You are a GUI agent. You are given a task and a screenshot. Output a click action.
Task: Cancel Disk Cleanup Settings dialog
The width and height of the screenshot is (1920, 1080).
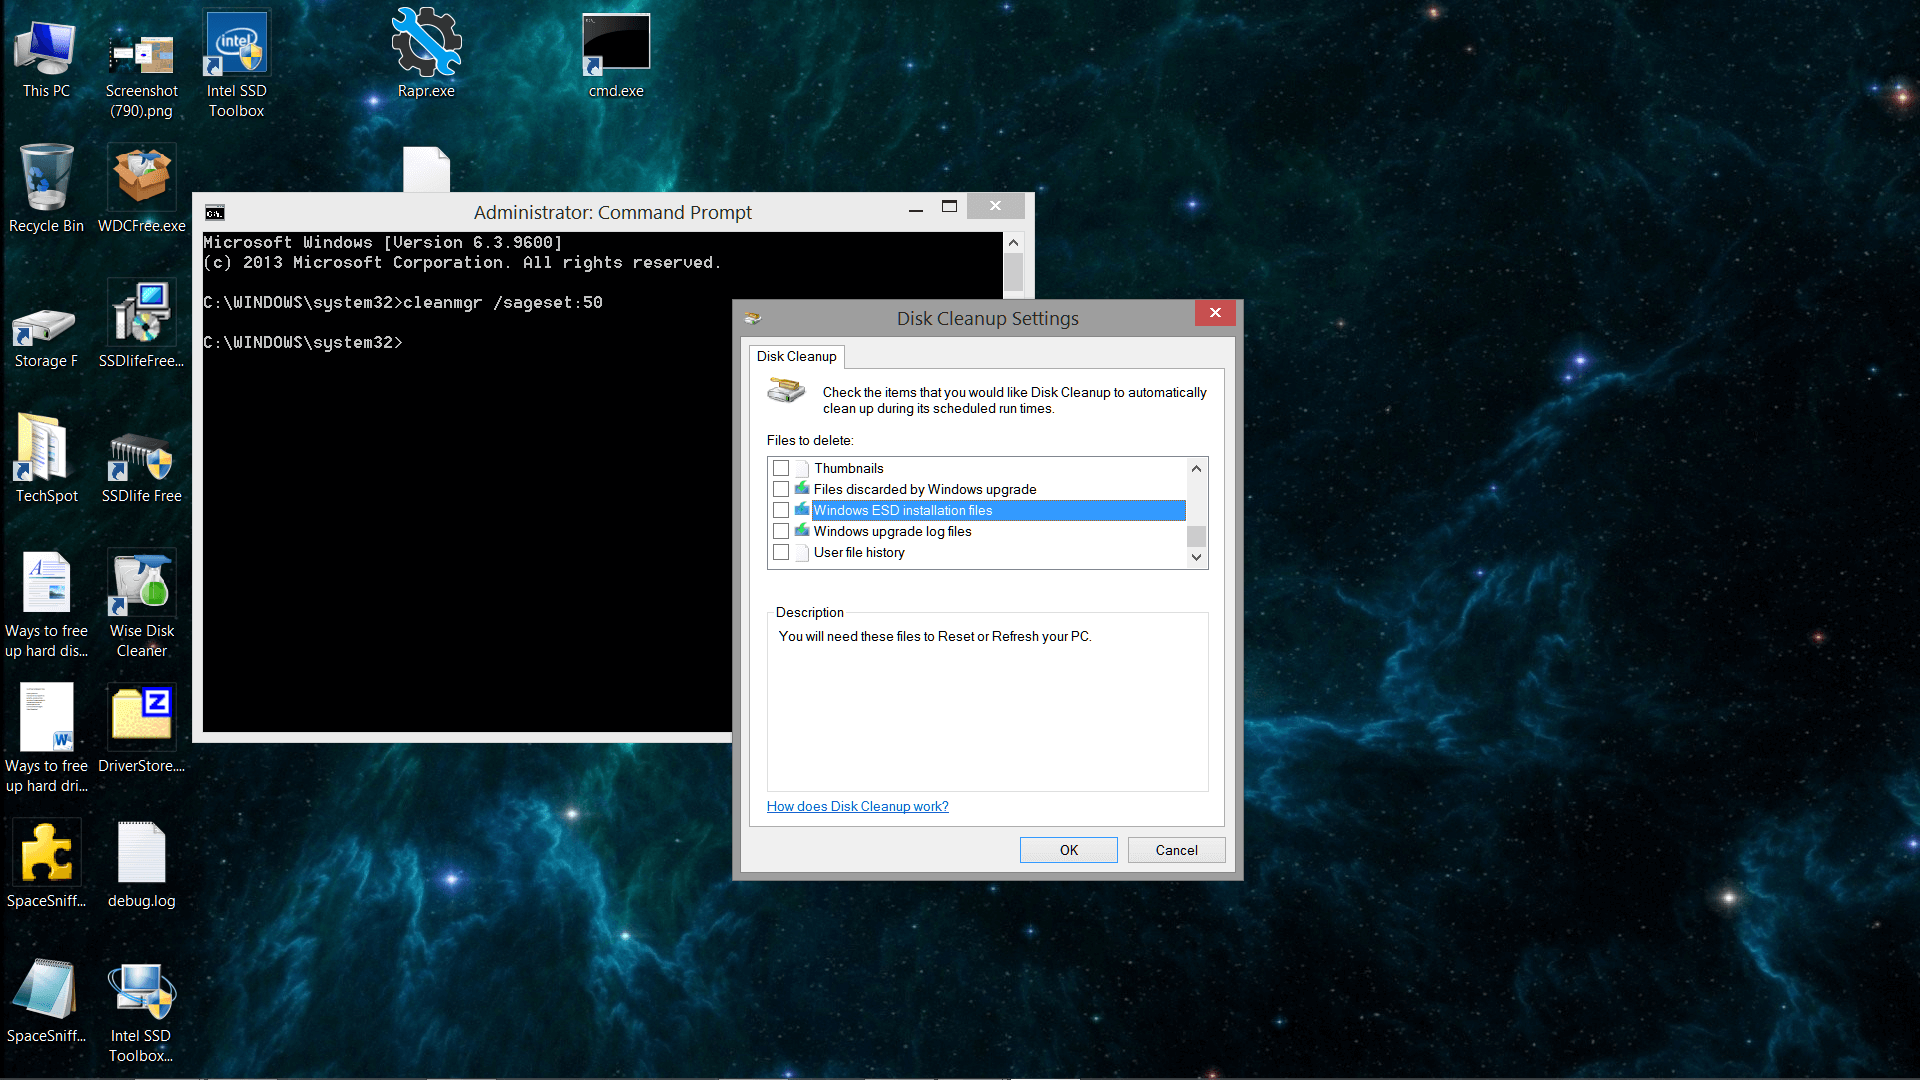(x=1176, y=849)
